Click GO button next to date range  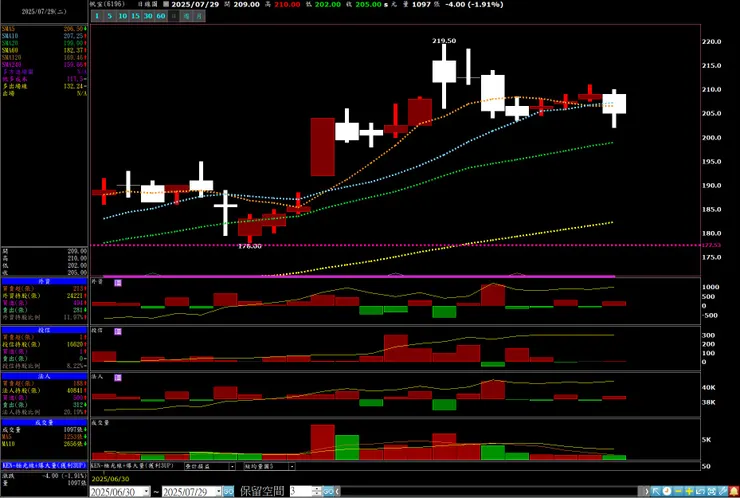228,491
